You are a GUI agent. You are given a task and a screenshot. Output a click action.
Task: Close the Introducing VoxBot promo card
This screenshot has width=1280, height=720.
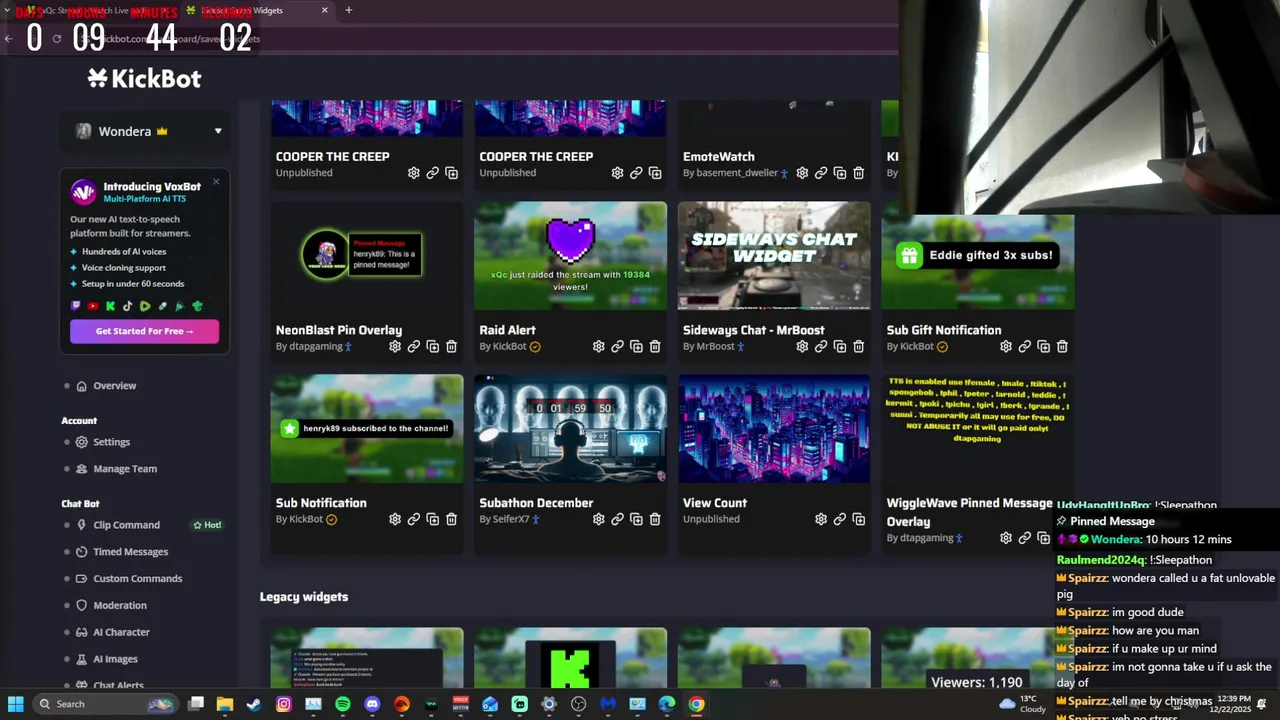click(x=216, y=181)
